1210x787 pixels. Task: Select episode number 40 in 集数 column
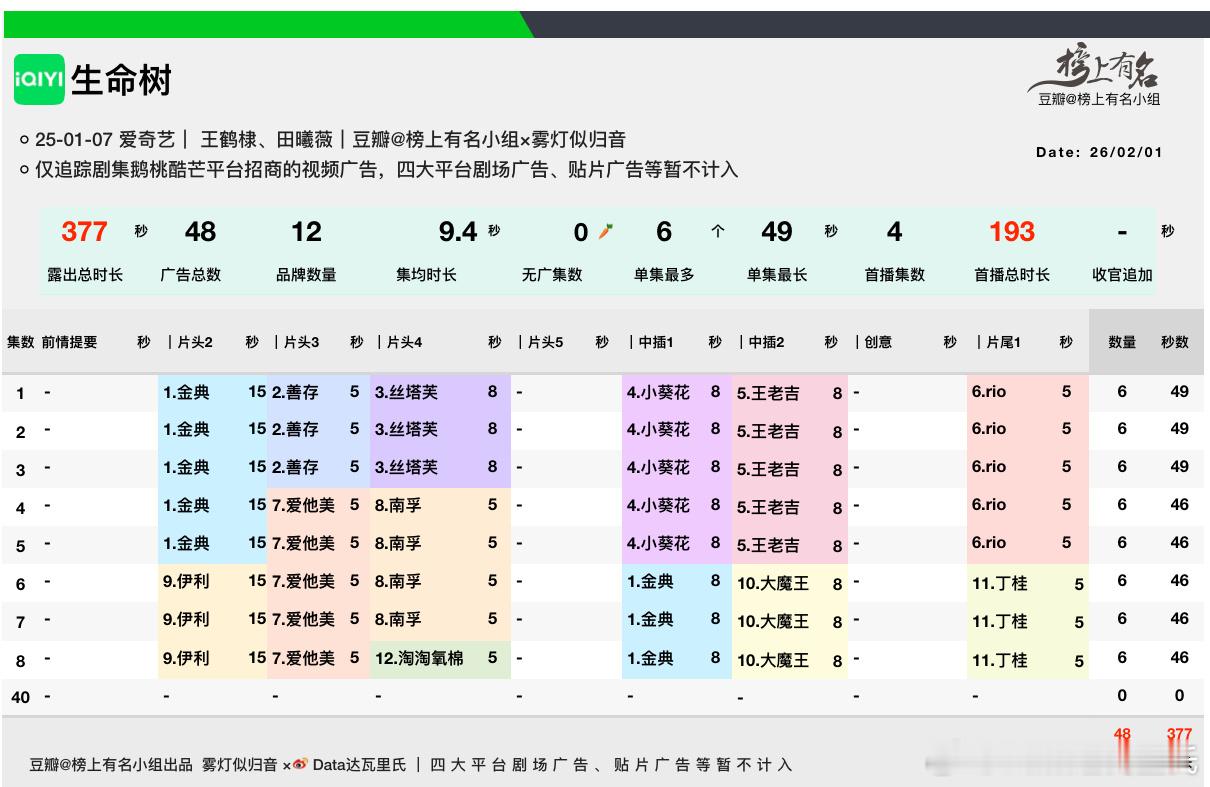(x=20, y=697)
